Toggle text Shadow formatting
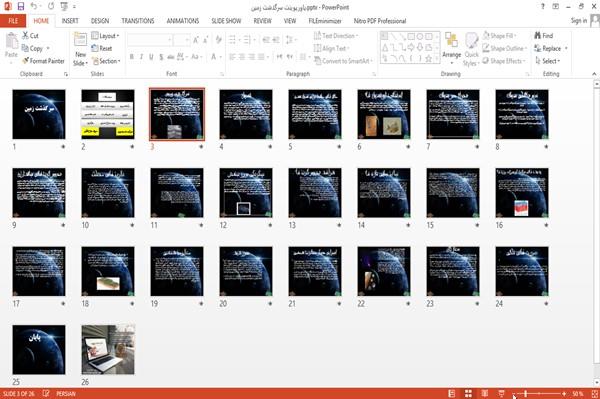The image size is (600, 399). click(x=161, y=57)
